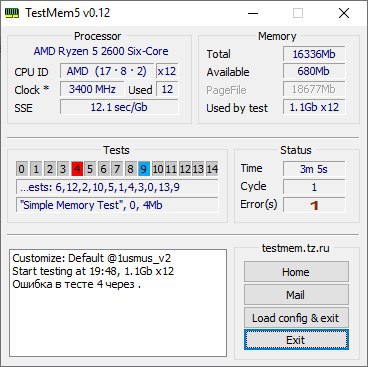Click test number 14 box

click(x=212, y=169)
